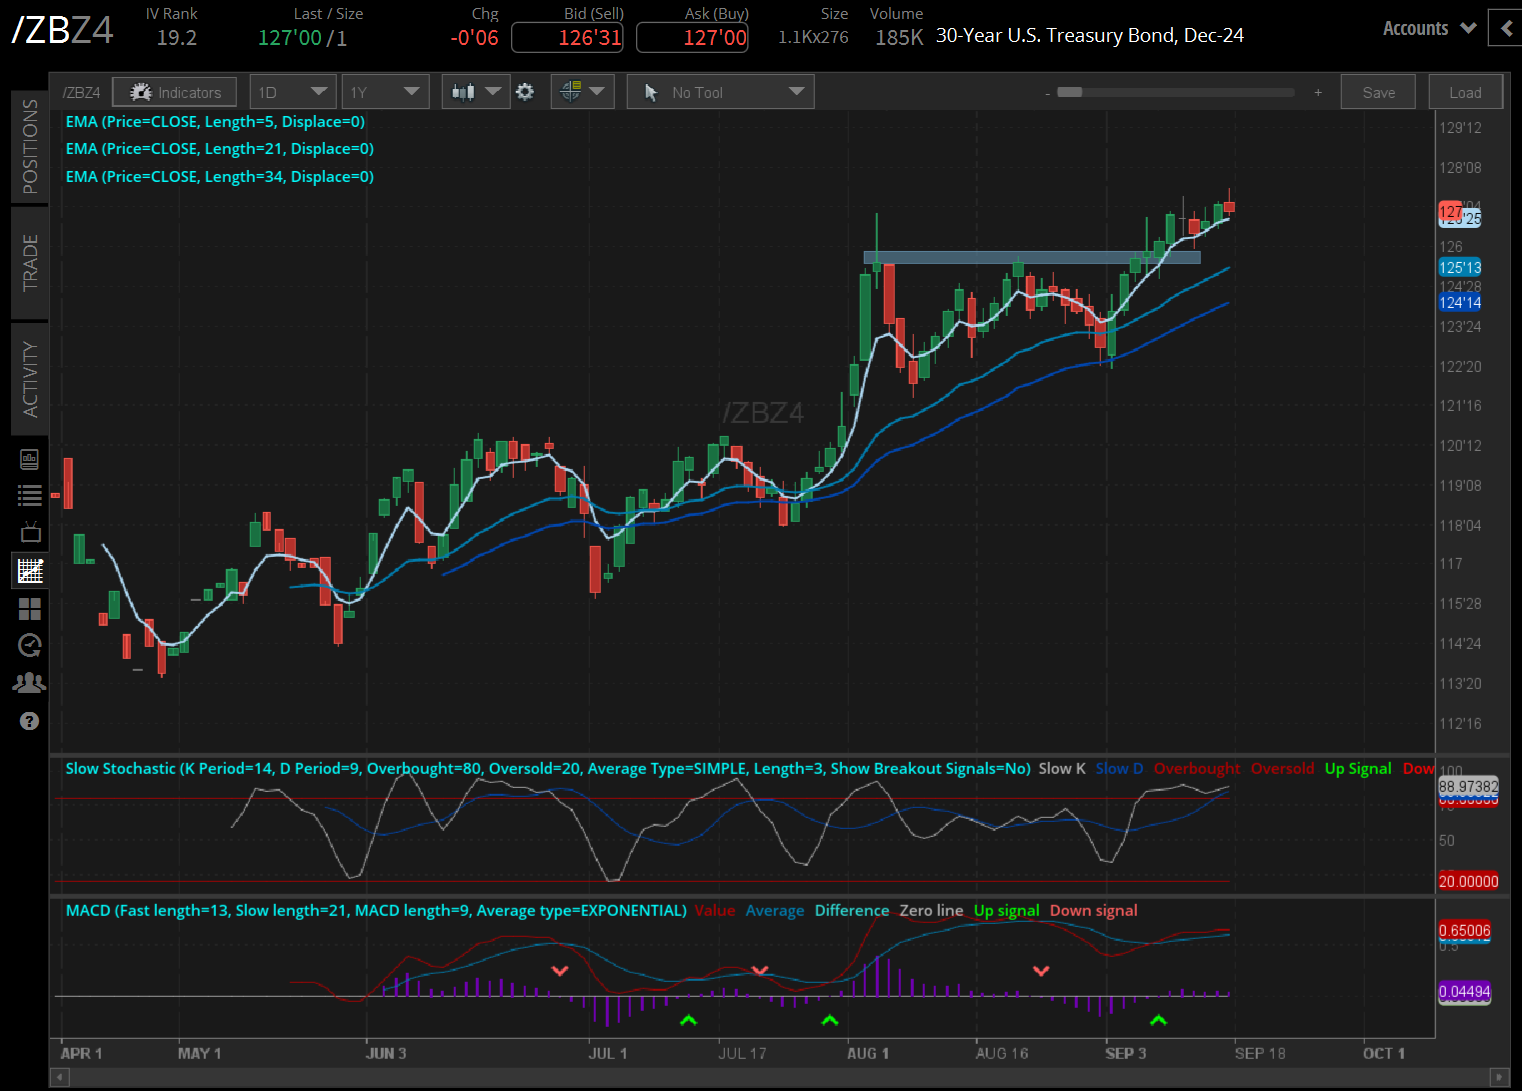
Task: Click the EMA Length=21 study label
Action: coord(220,149)
